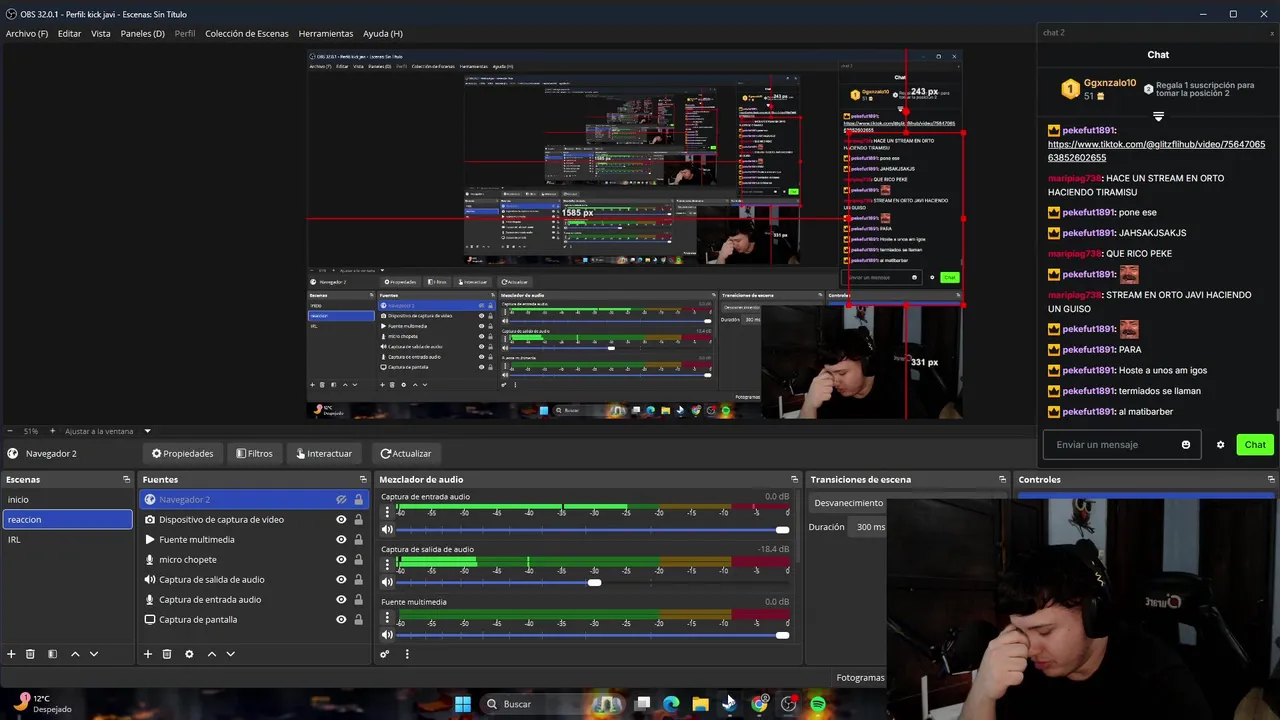Open options dots for Captura de entrada audio

coord(388,513)
